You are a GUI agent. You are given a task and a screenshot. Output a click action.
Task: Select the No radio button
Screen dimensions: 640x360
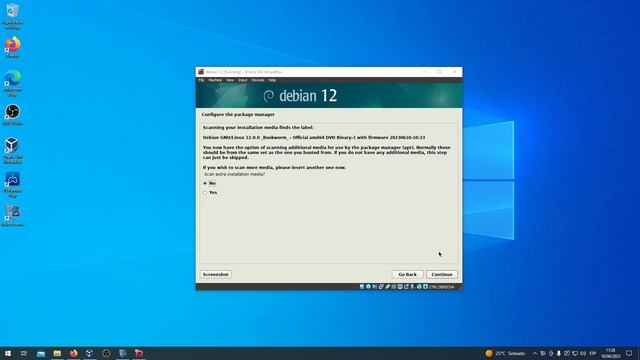tap(205, 183)
